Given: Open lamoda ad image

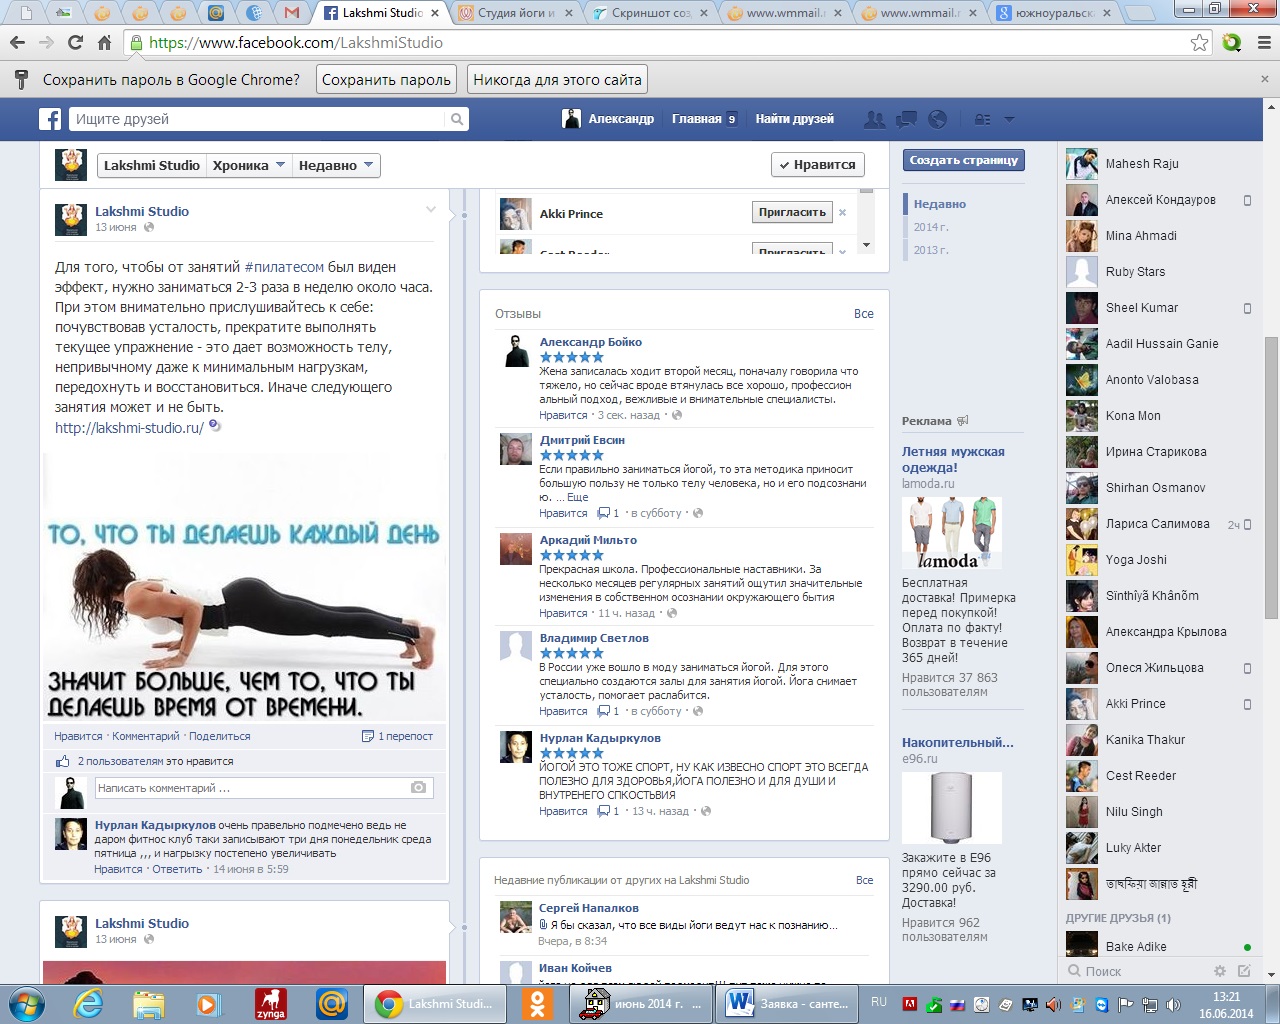Looking at the screenshot, I should (952, 533).
